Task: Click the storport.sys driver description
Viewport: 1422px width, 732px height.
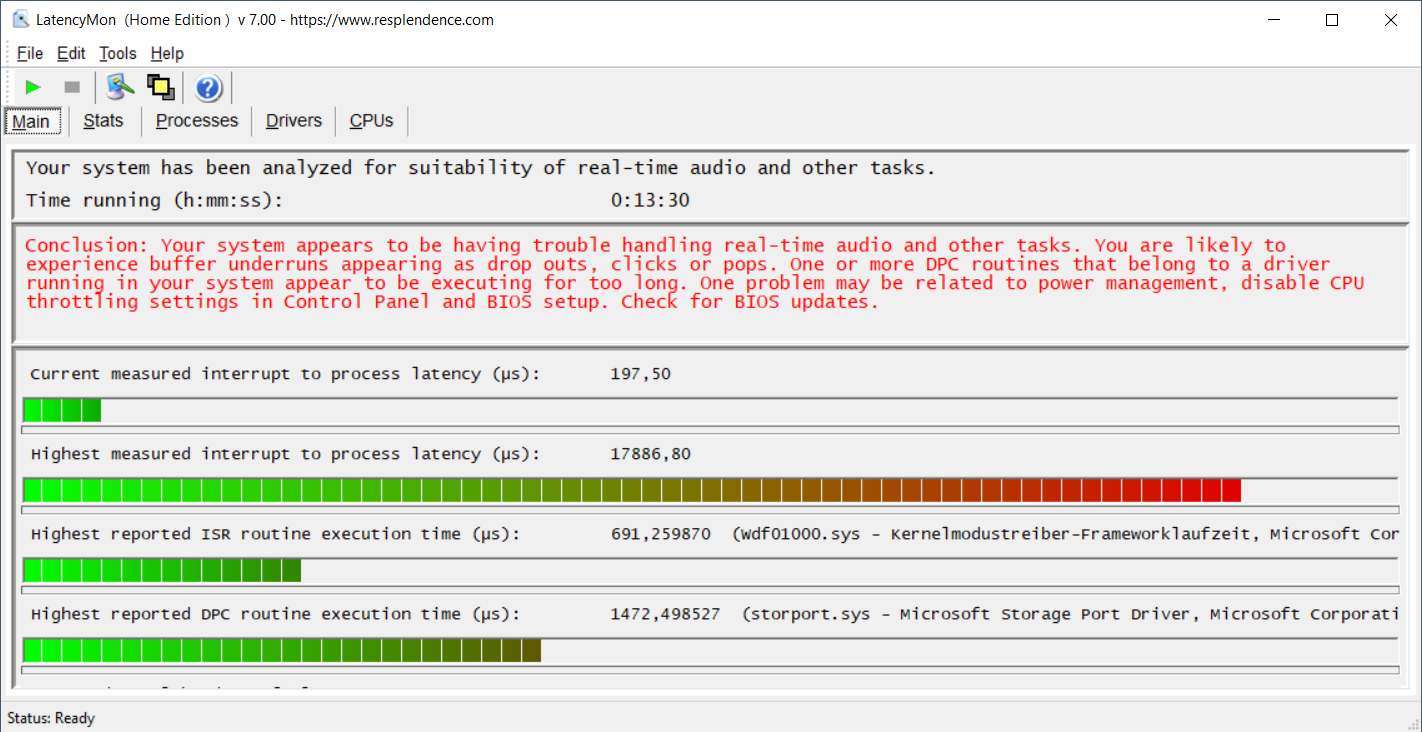Action: [x=1070, y=614]
